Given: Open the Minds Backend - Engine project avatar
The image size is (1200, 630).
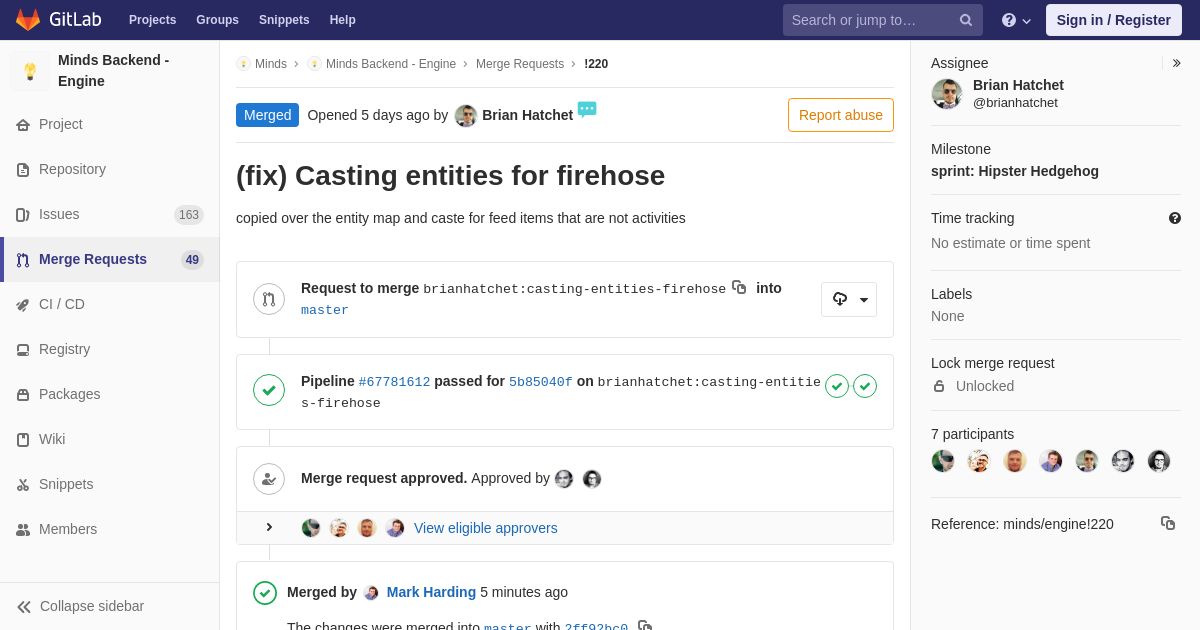Looking at the screenshot, I should pyautogui.click(x=30, y=71).
